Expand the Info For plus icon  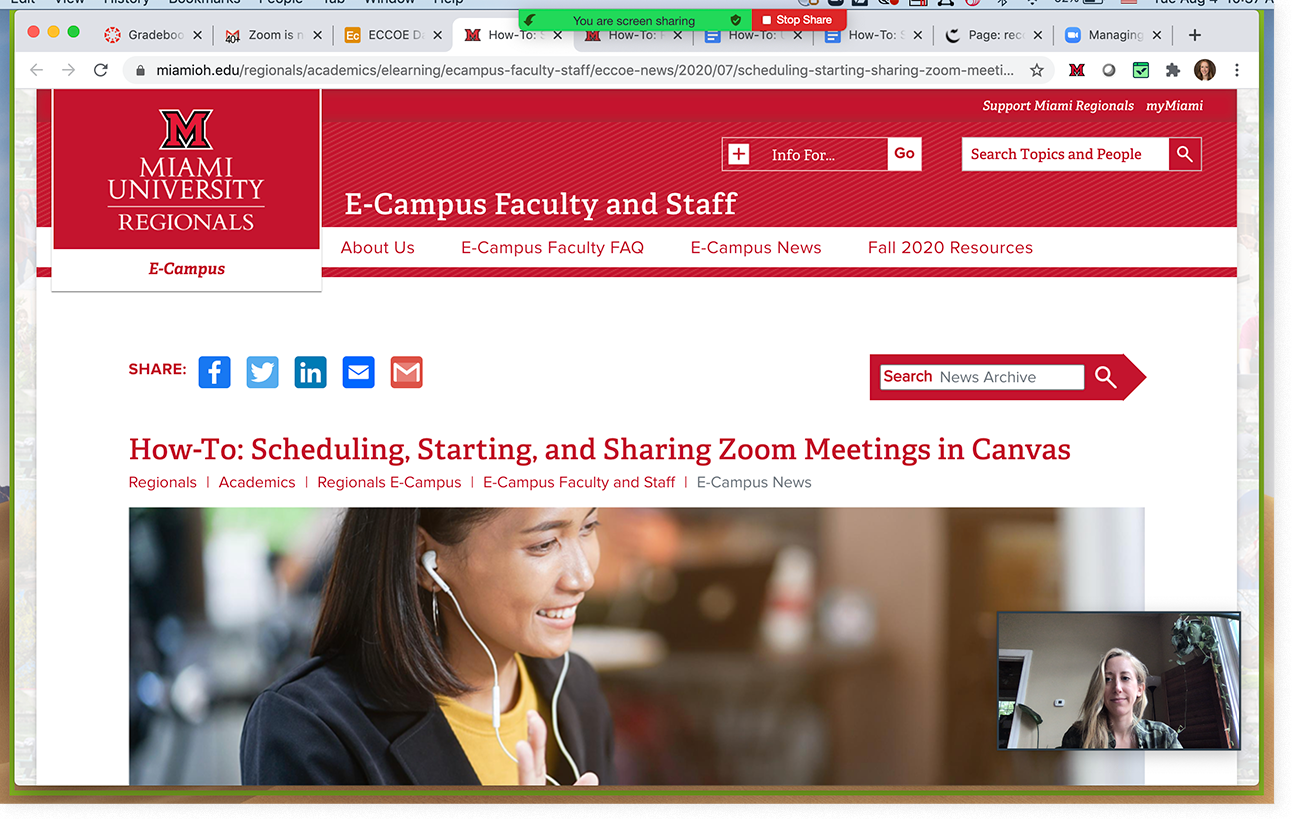pyautogui.click(x=738, y=154)
